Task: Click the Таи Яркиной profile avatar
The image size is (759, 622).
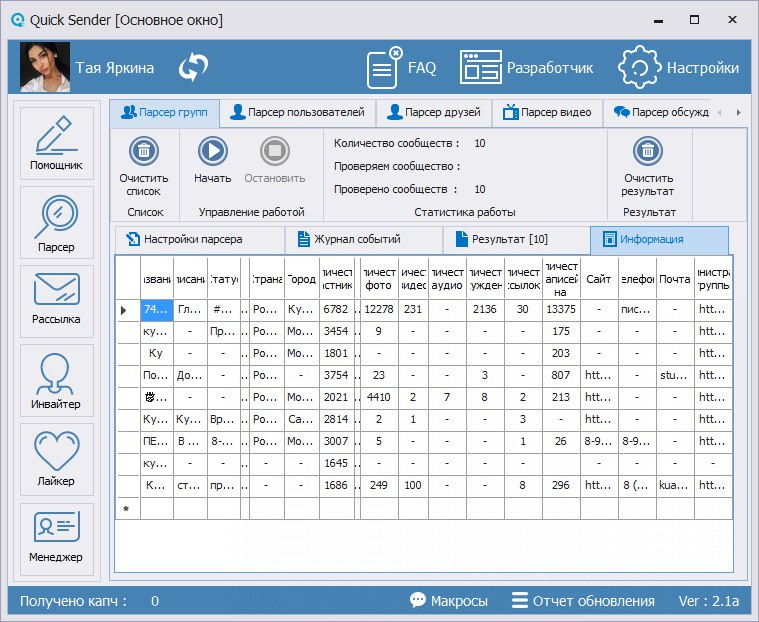Action: [45, 68]
